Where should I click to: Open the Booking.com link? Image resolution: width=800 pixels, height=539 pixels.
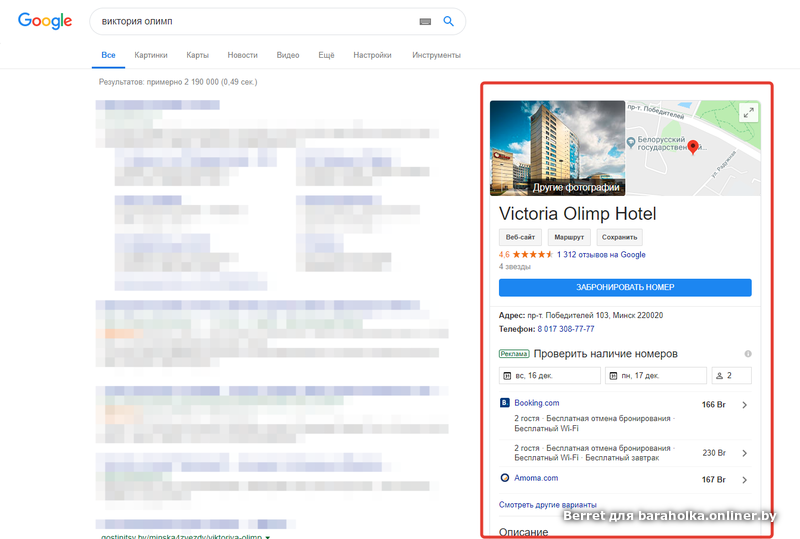(x=537, y=403)
